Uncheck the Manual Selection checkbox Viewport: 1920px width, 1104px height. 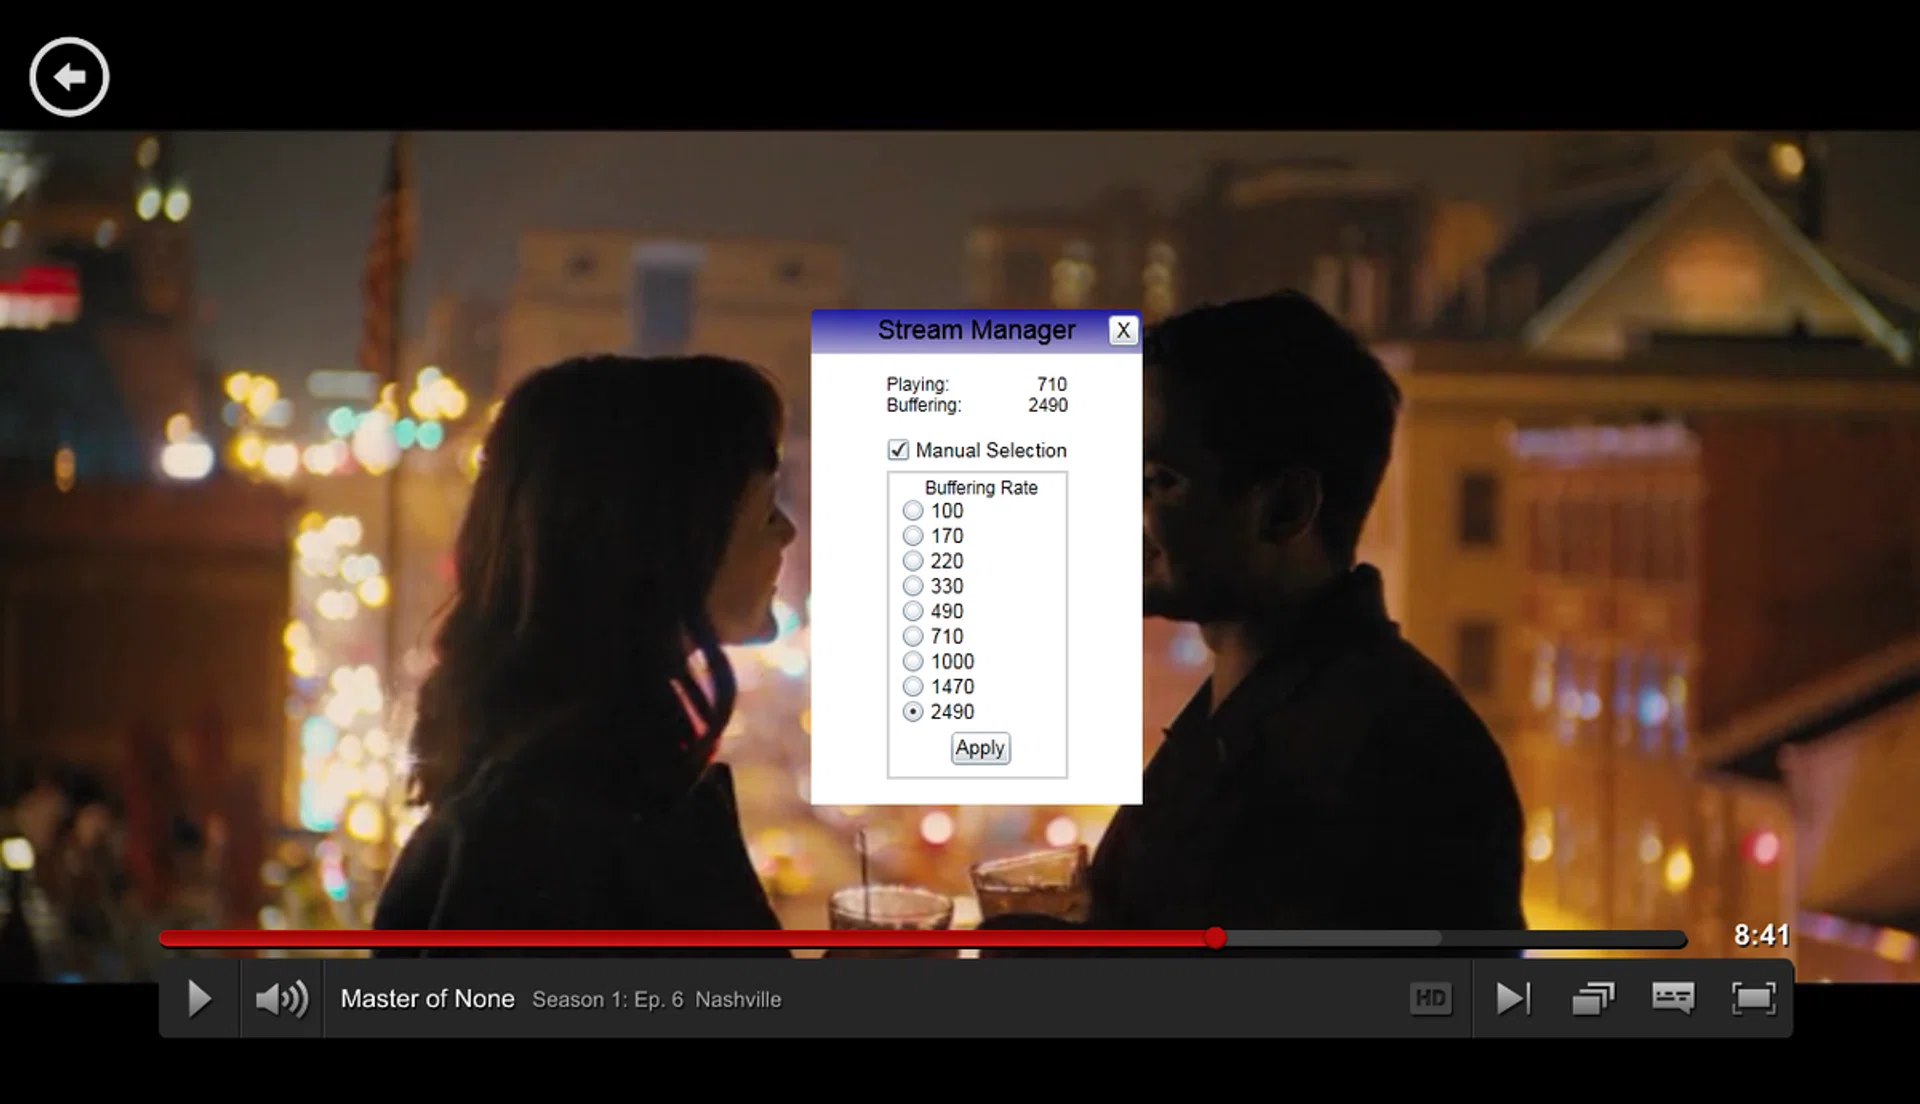(898, 450)
